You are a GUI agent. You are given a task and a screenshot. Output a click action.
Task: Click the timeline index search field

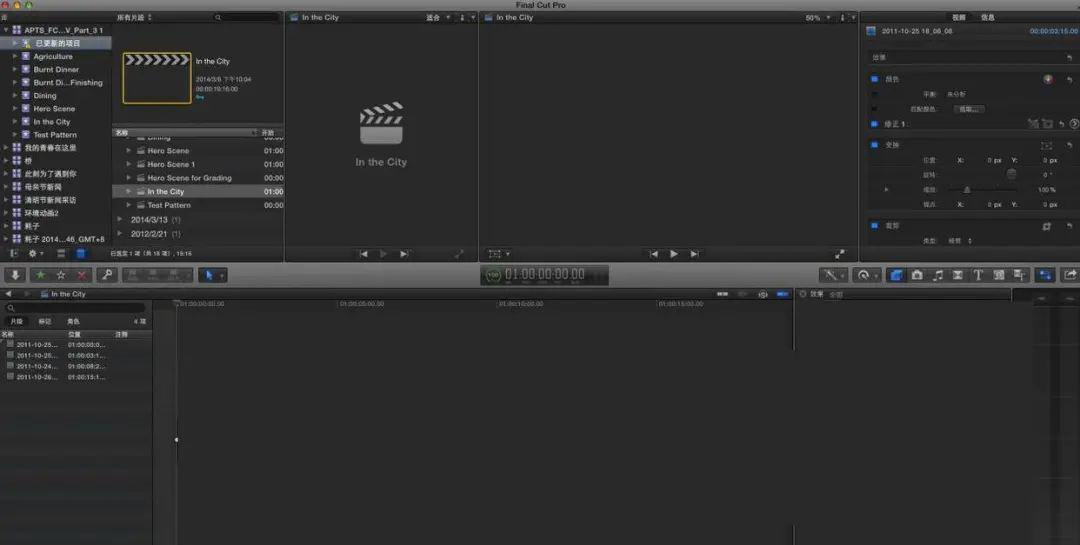pos(76,308)
